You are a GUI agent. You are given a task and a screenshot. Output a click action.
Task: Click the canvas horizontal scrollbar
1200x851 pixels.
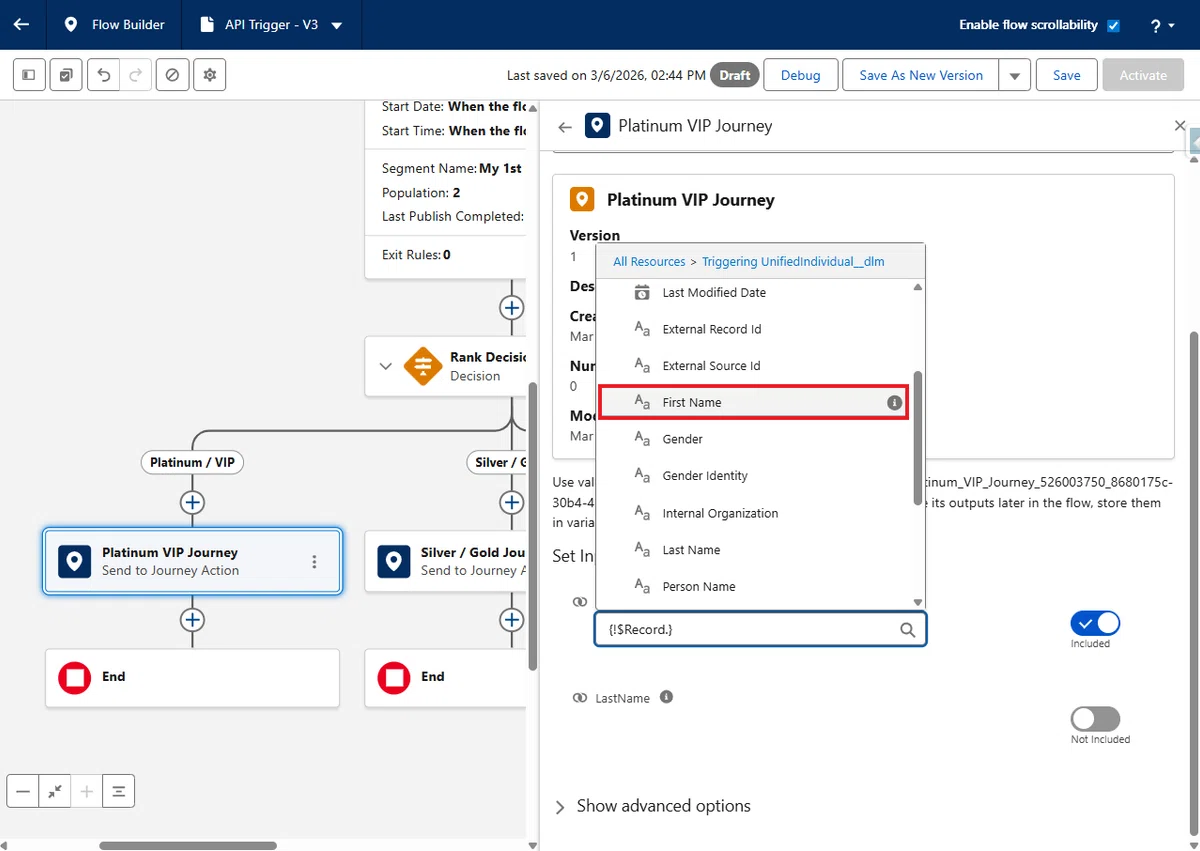point(188,845)
